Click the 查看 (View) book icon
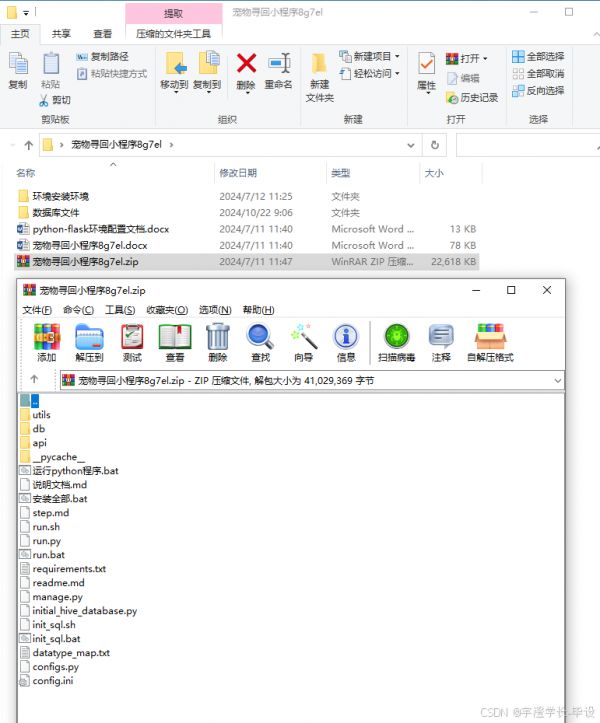600x723 pixels. pyautogui.click(x=175, y=342)
